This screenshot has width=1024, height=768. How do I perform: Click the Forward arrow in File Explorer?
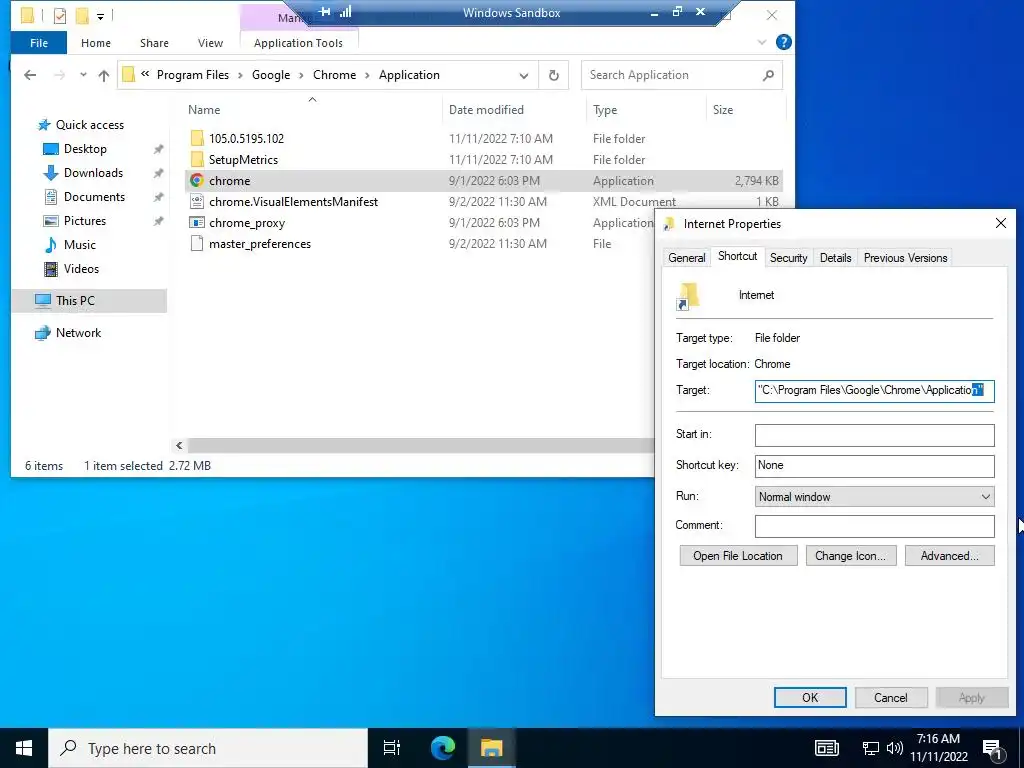click(59, 75)
